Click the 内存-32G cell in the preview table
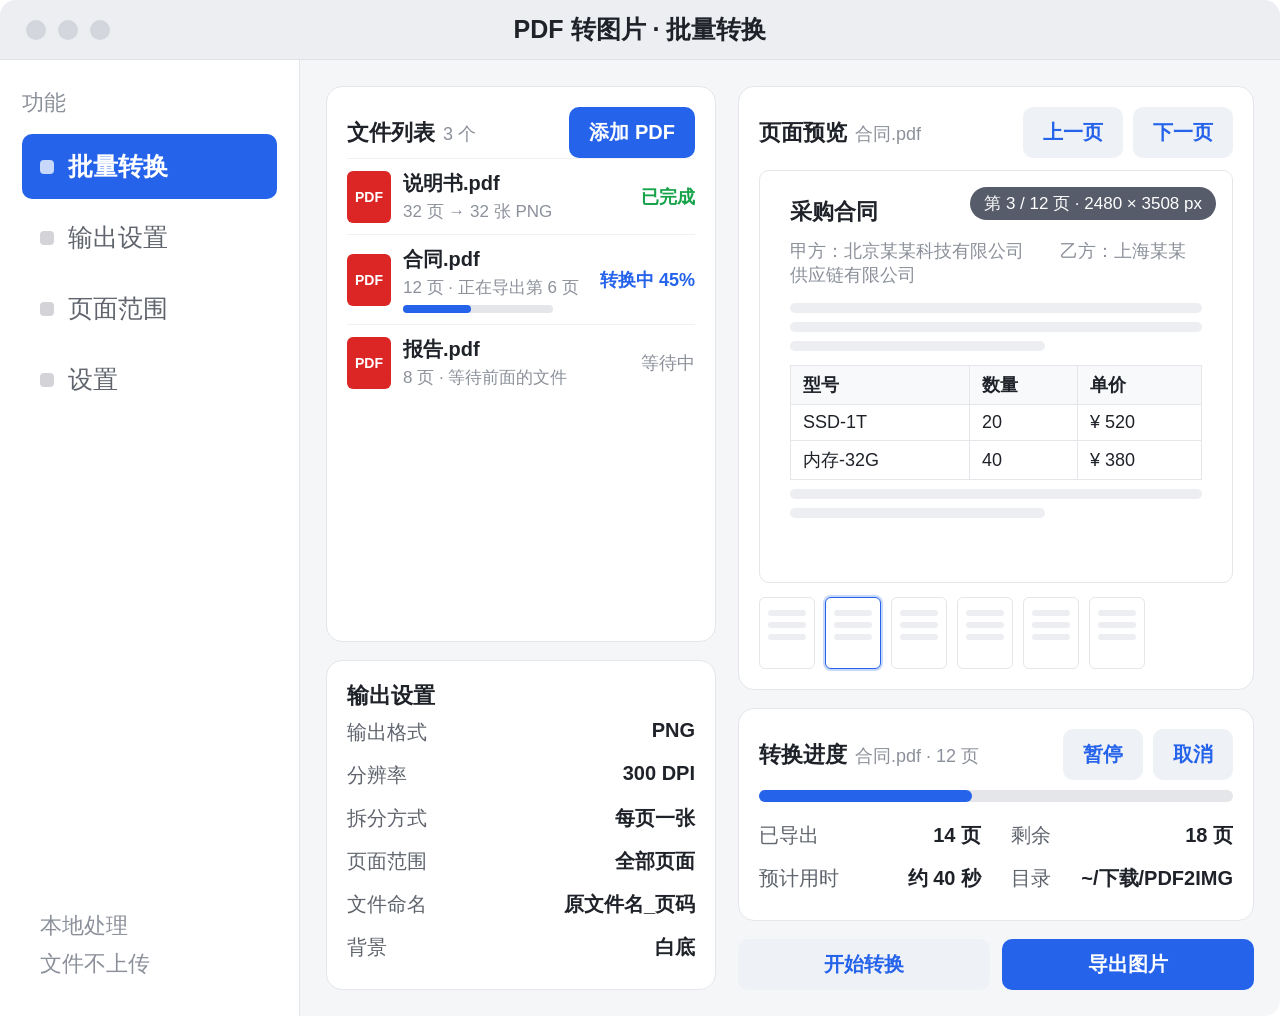The width and height of the screenshot is (1280, 1016). (x=880, y=460)
